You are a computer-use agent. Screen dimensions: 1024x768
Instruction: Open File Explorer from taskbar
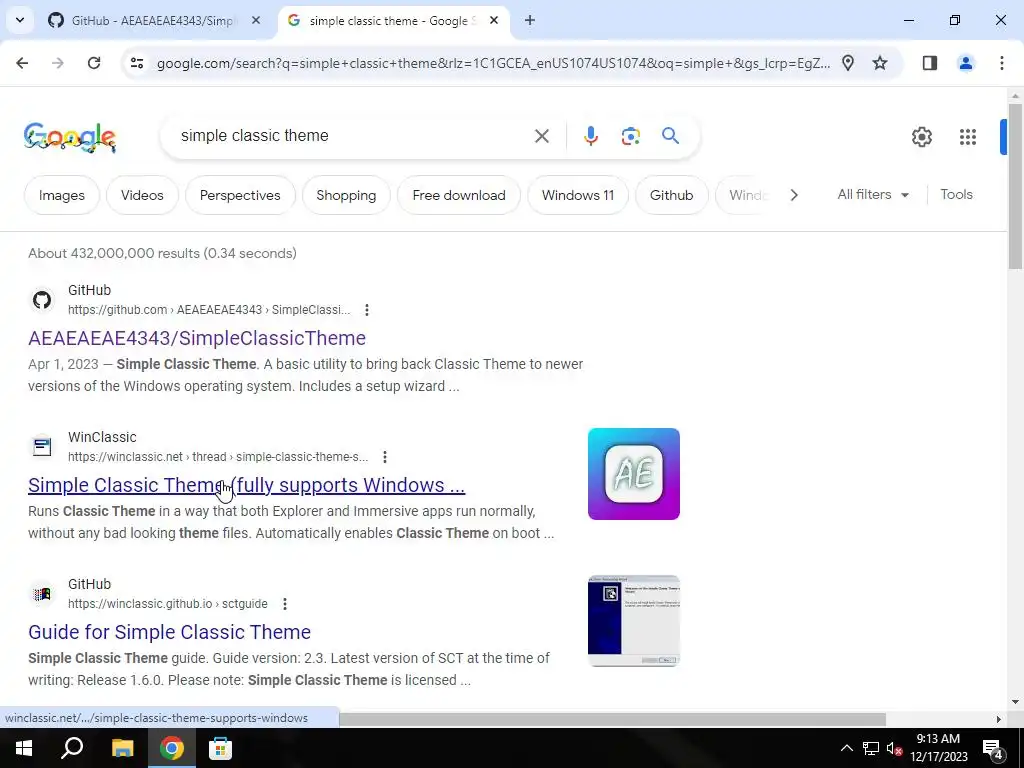coord(122,748)
